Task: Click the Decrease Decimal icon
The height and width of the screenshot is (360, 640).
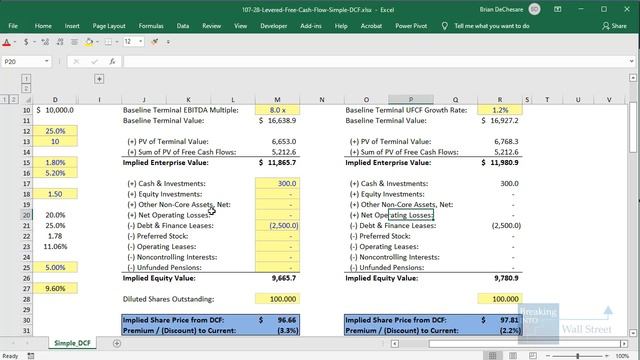Action: pos(60,42)
